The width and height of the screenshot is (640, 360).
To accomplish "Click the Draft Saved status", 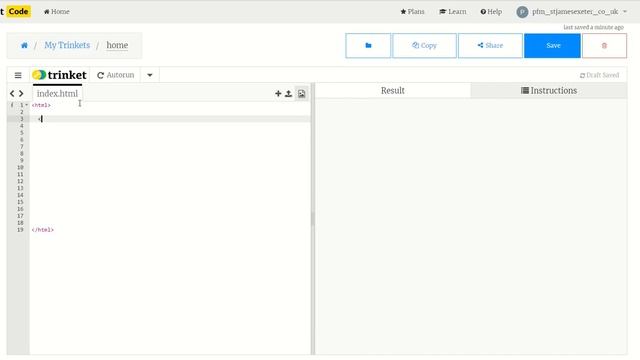I will click(x=599, y=75).
